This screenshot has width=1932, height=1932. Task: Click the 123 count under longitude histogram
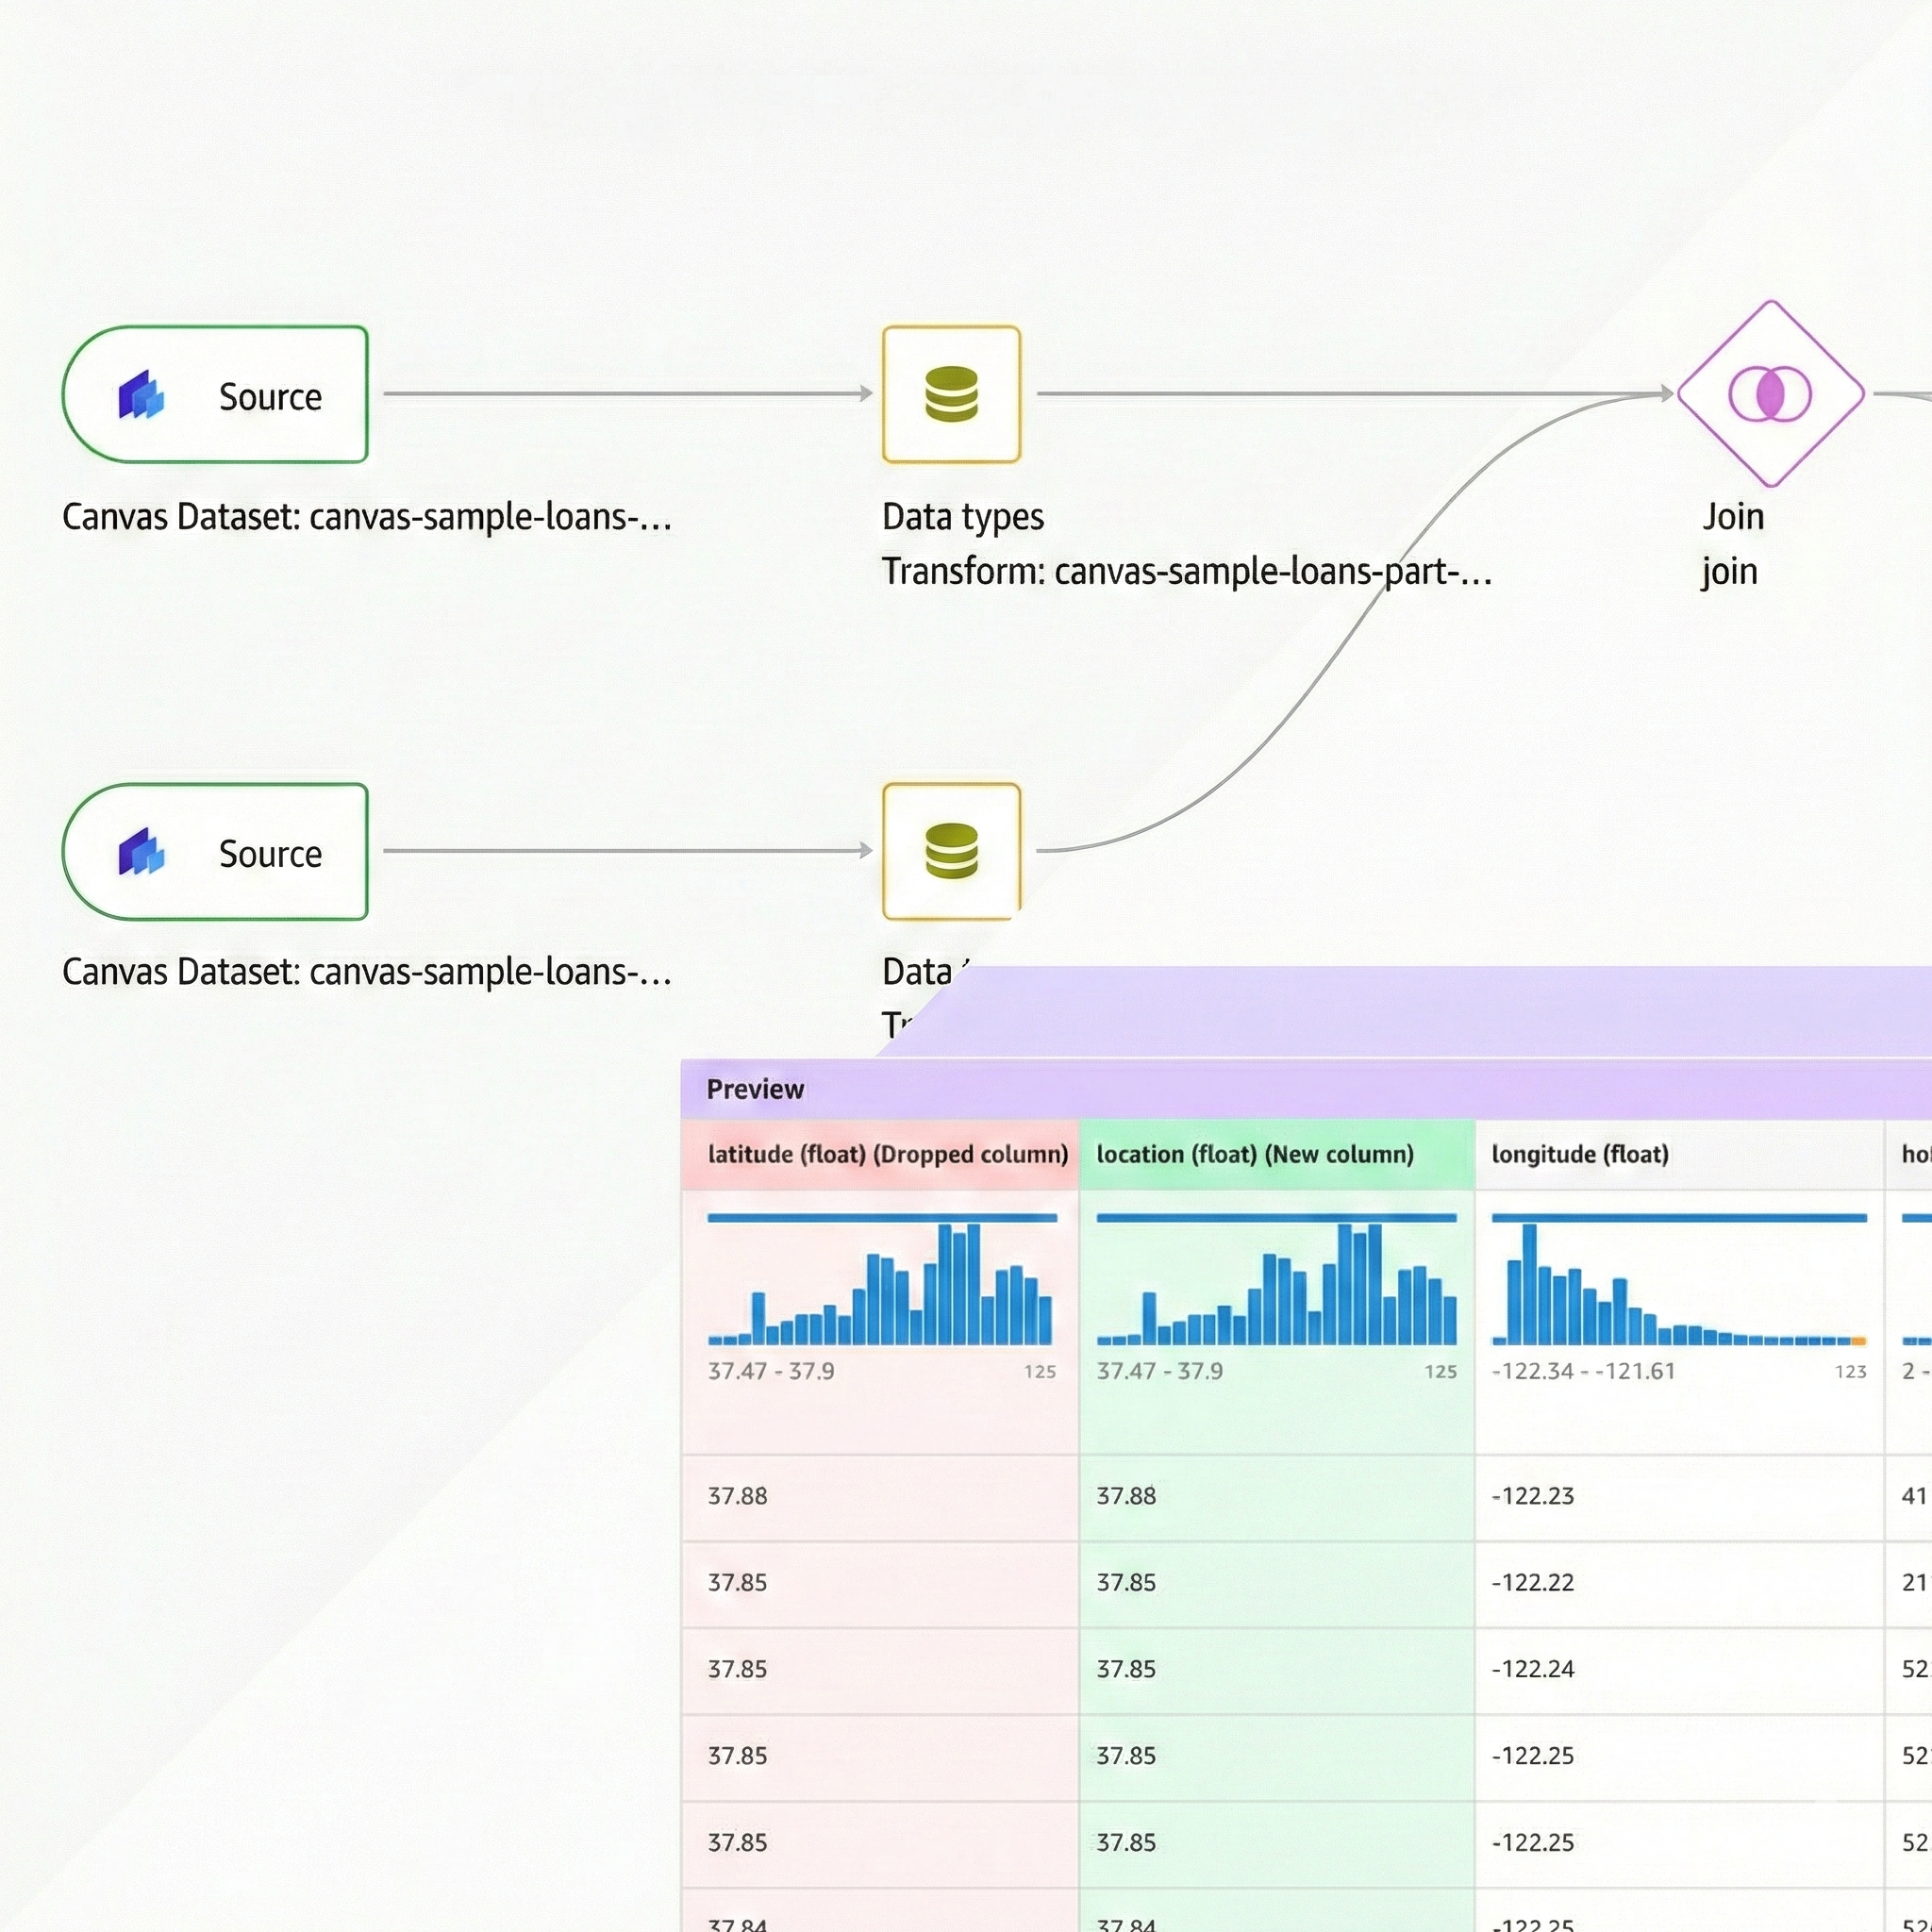coord(1850,1372)
